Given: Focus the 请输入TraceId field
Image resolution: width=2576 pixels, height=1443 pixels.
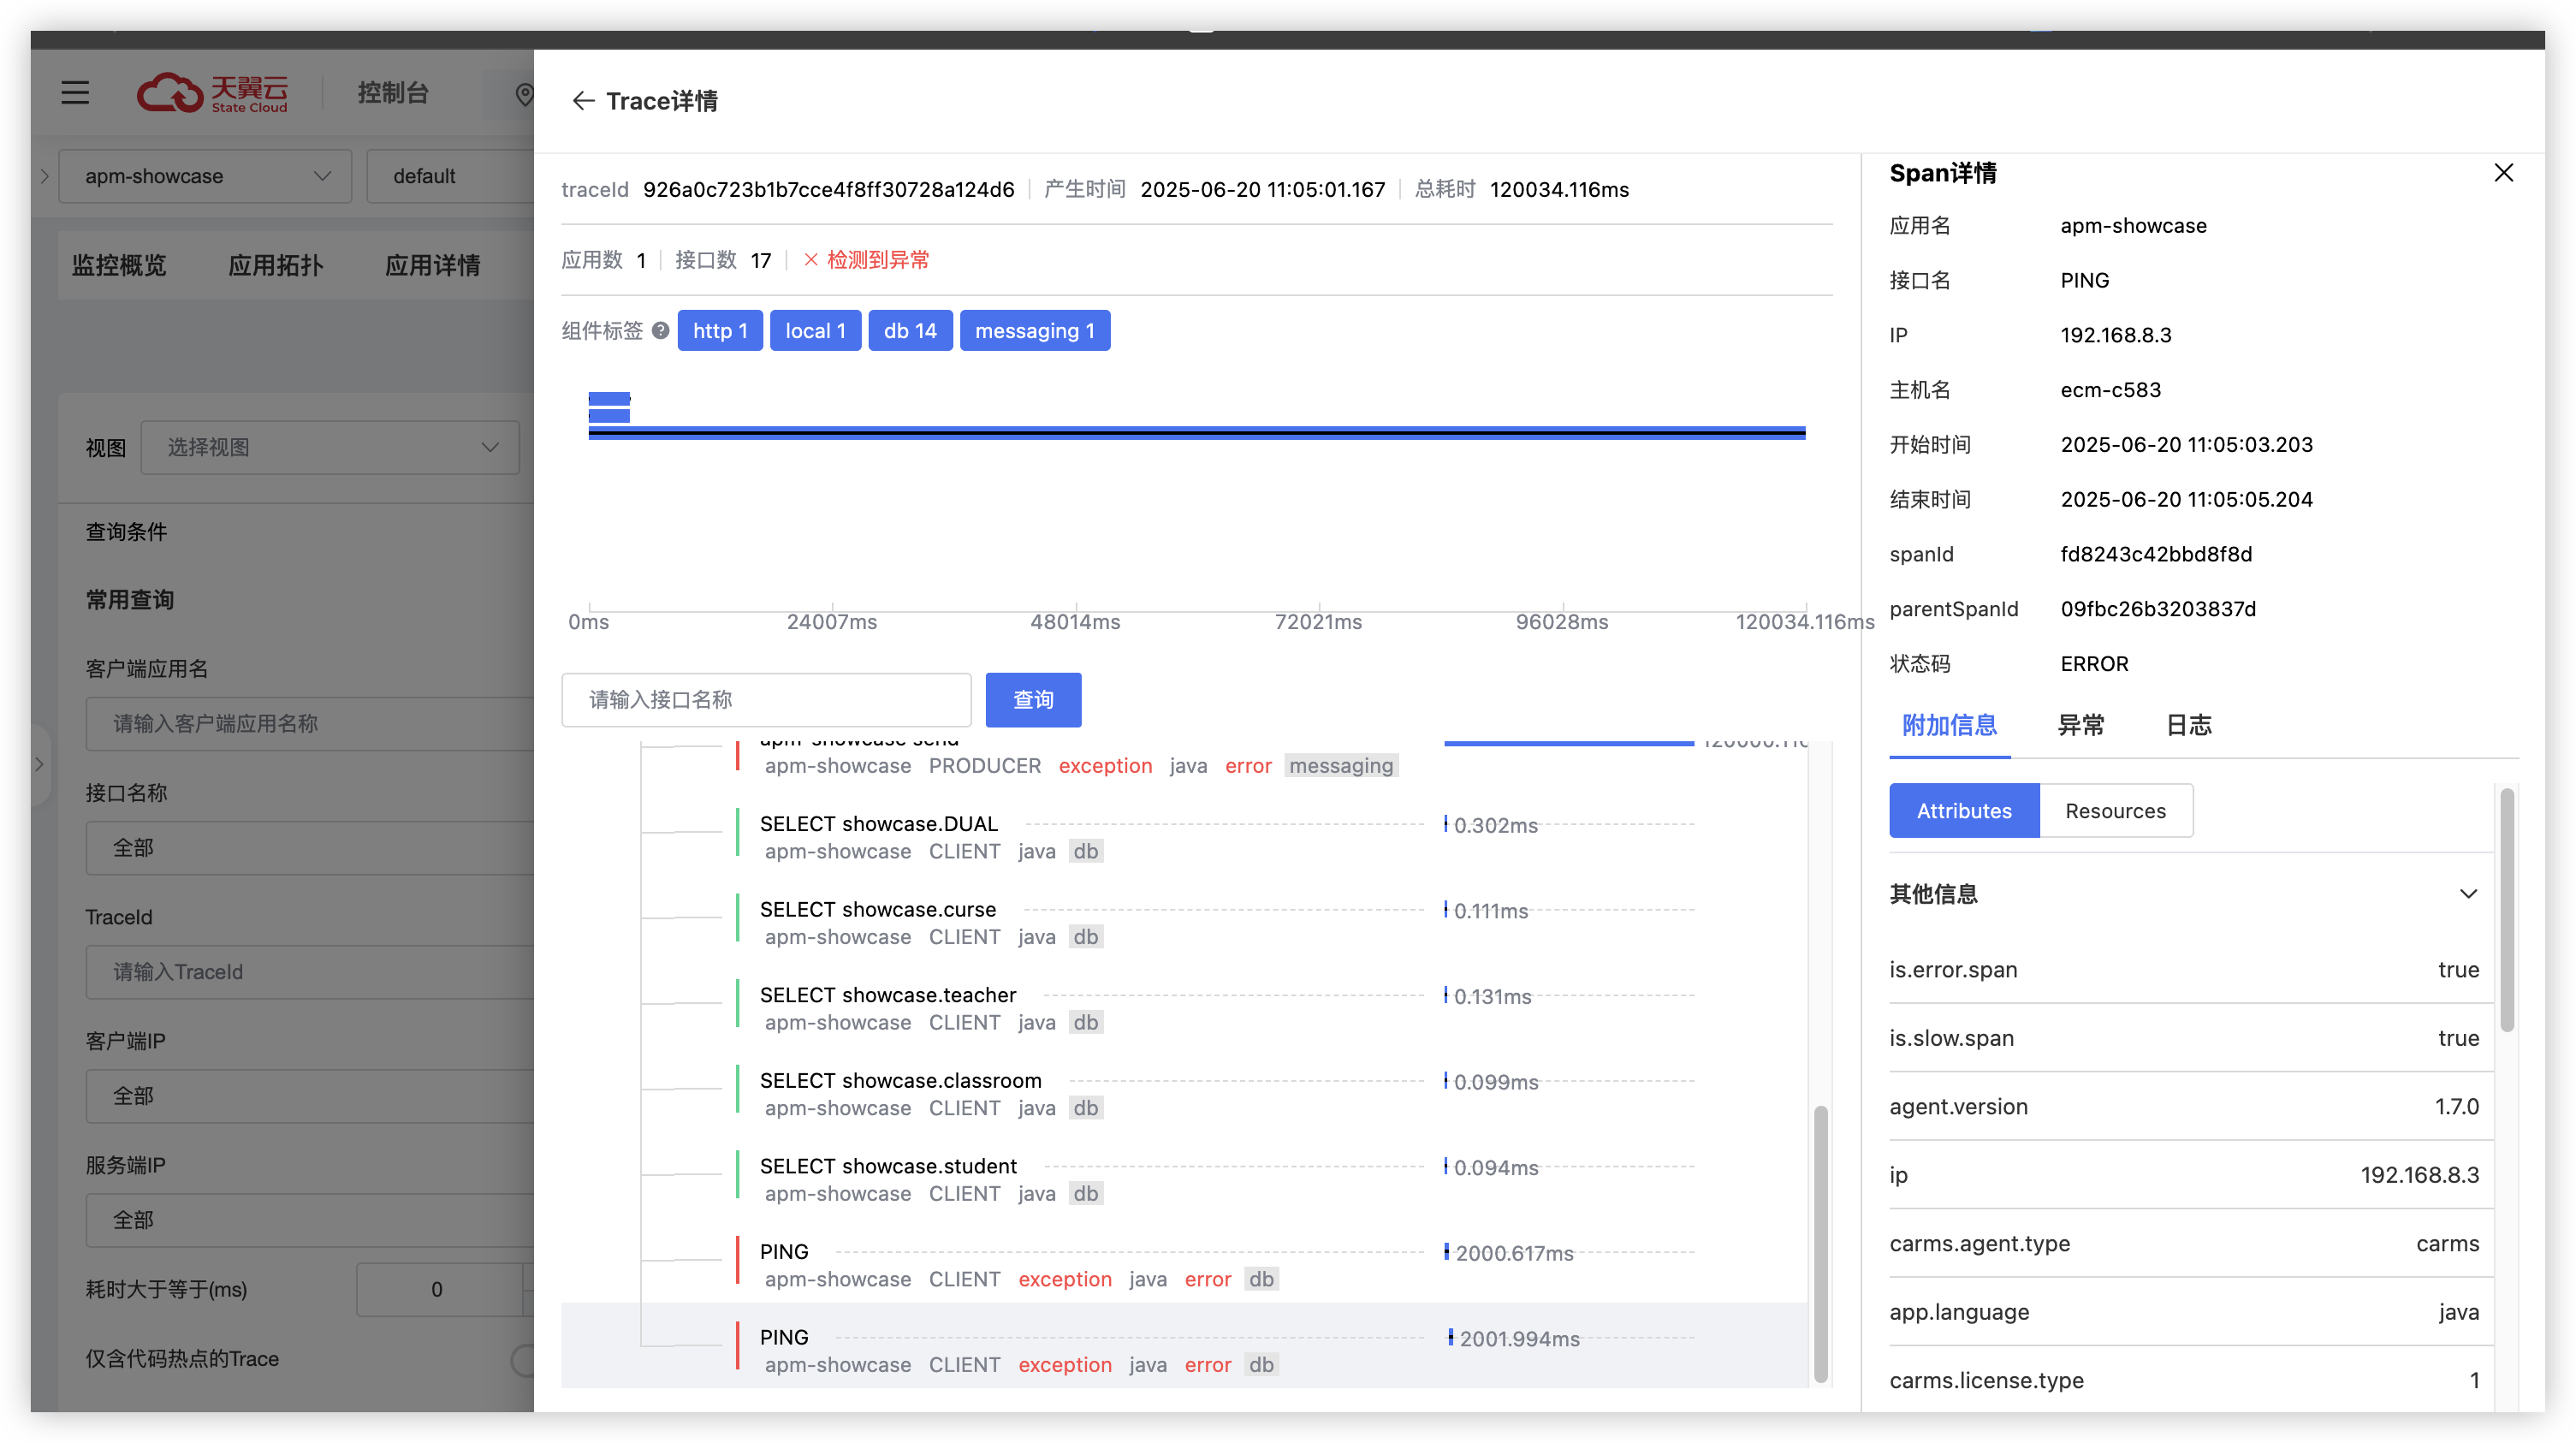Looking at the screenshot, I should [x=310, y=972].
